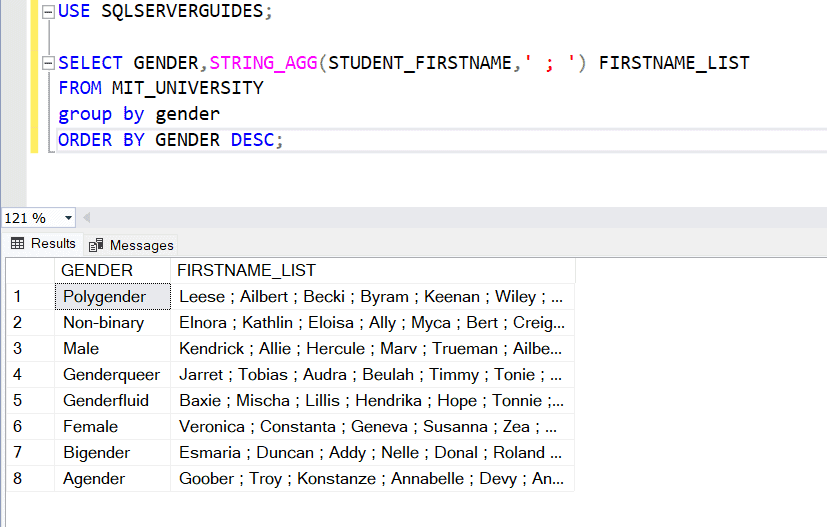
Task: Select the name list starting with Goober
Action: tap(372, 478)
